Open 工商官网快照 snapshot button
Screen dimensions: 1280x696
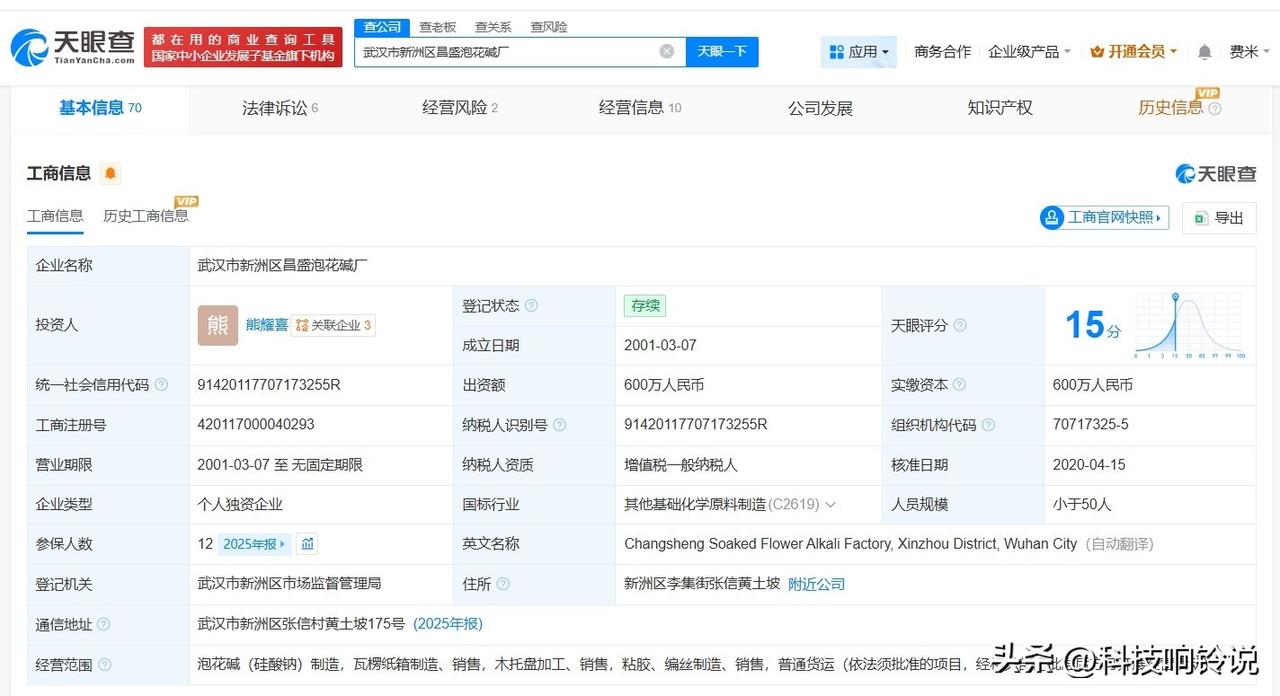click(1105, 218)
